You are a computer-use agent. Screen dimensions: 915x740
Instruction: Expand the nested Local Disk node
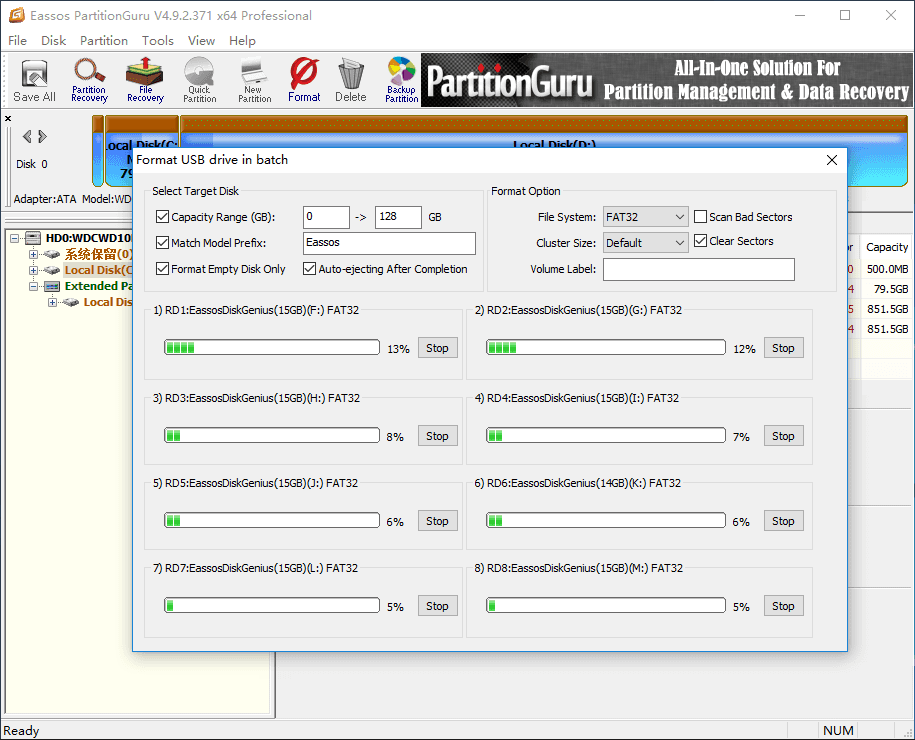click(x=52, y=302)
